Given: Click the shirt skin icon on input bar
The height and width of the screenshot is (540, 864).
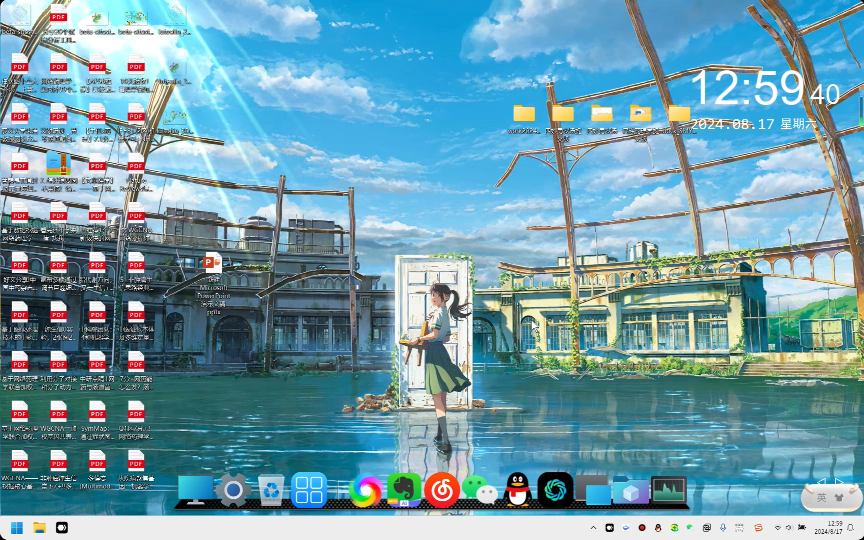Looking at the screenshot, I should pyautogui.click(x=839, y=498).
